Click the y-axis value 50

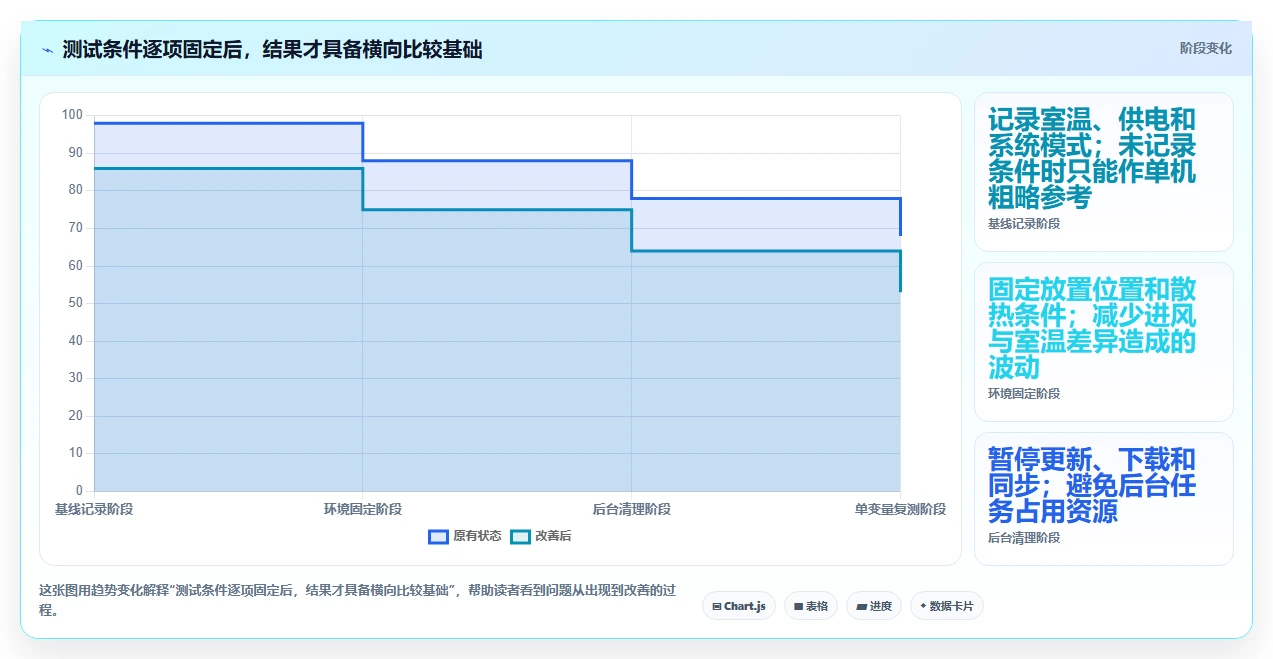pos(76,303)
